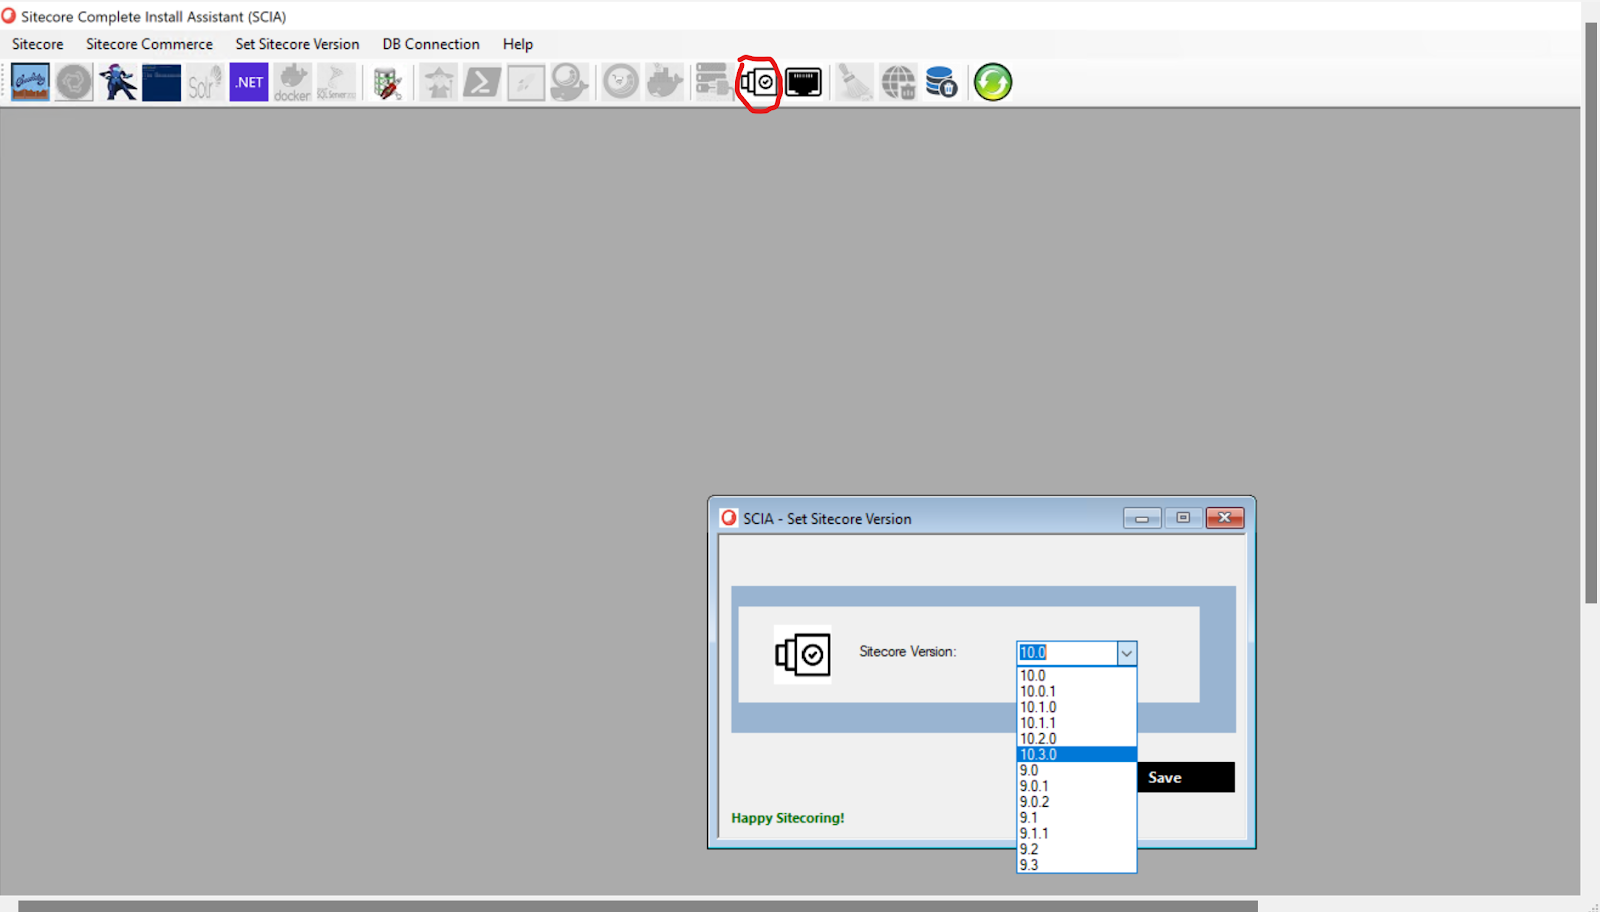Click the grey broom cleanup toolbar icon
This screenshot has height=912, width=1600.
click(x=854, y=82)
